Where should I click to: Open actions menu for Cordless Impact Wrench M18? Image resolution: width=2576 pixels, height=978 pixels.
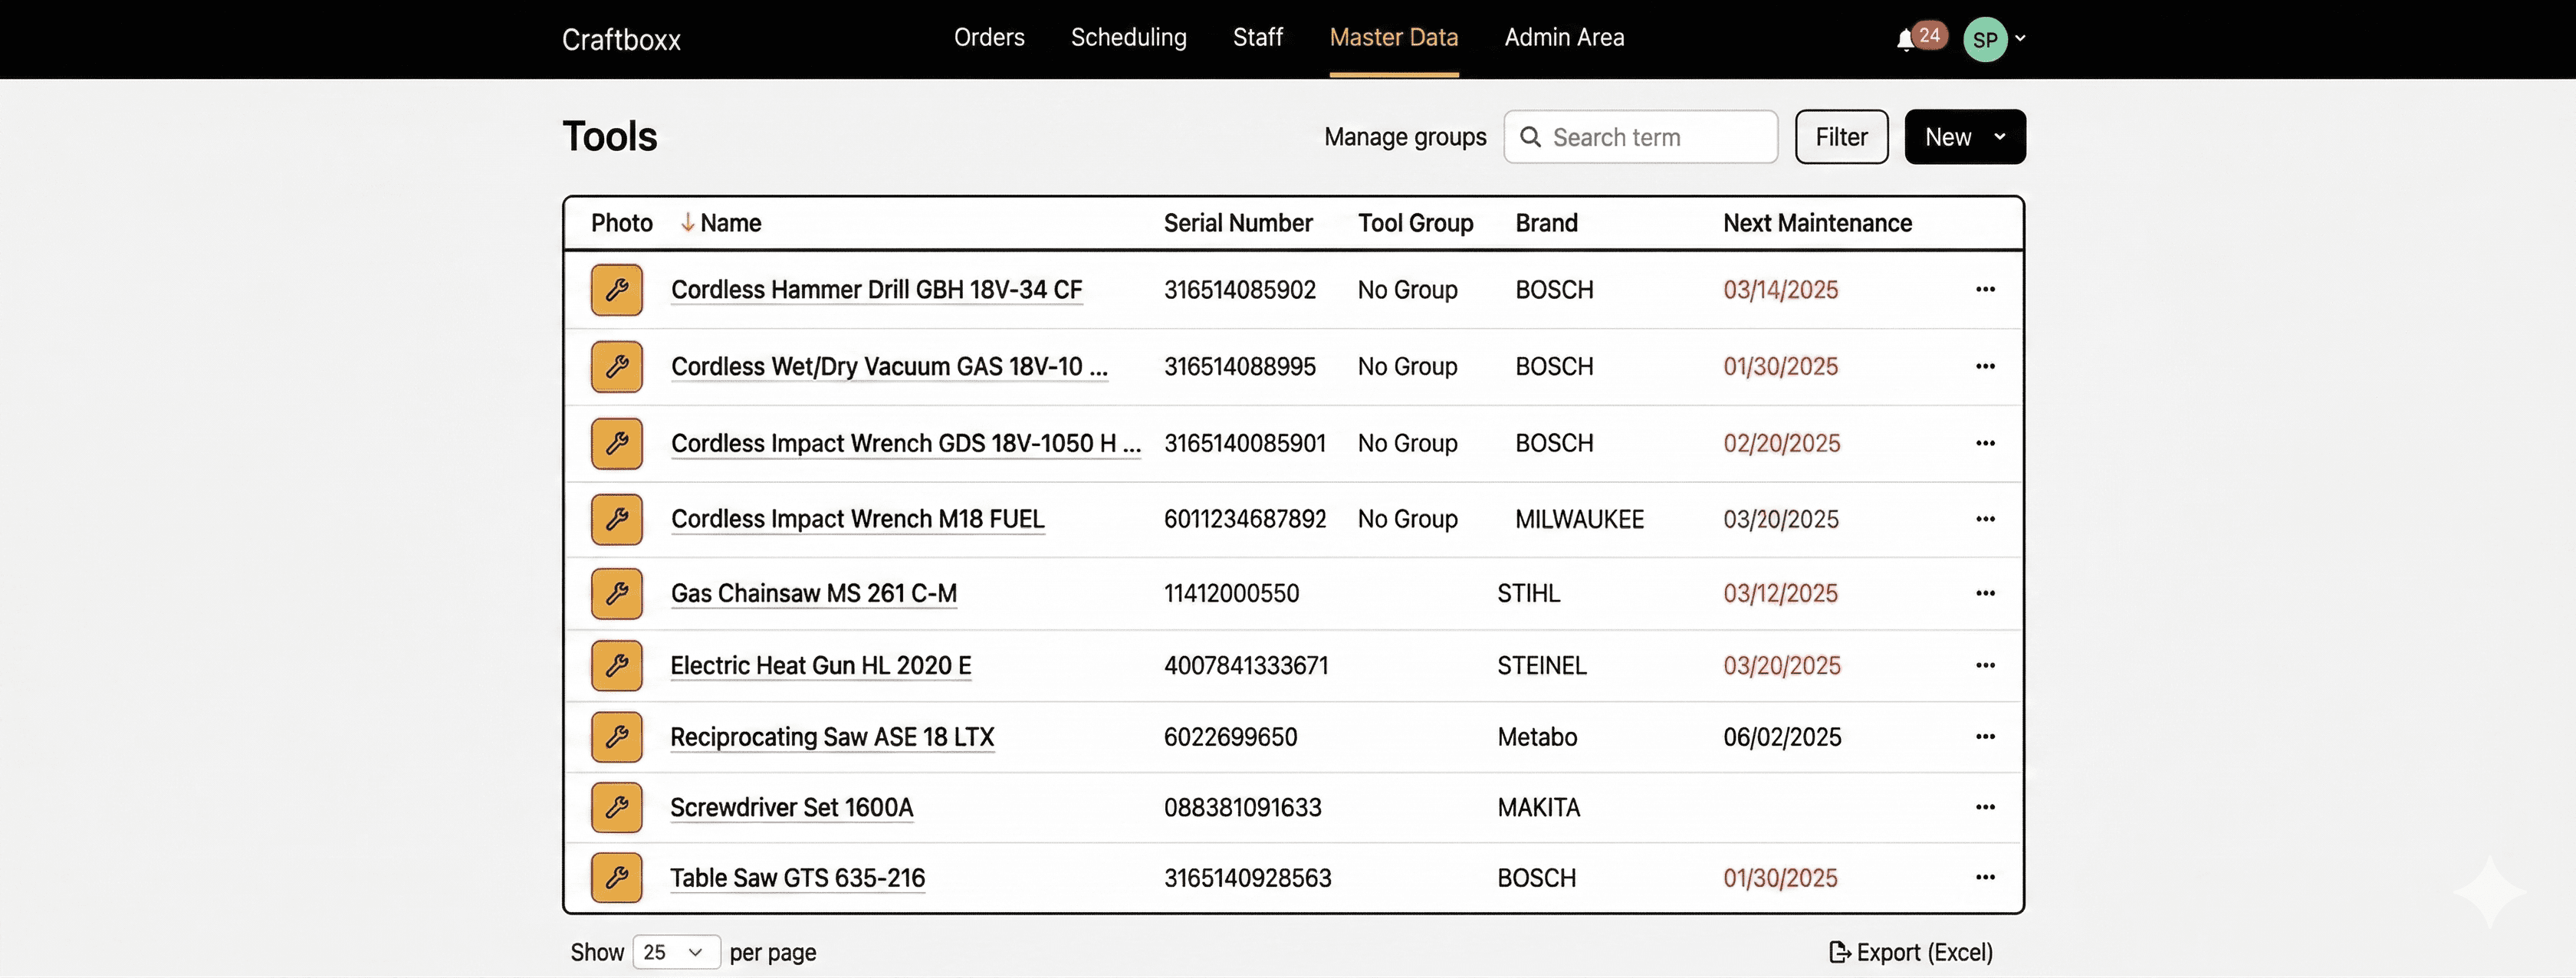click(1985, 519)
